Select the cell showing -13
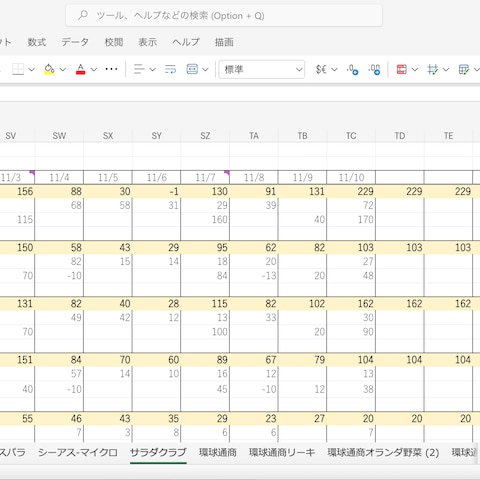 [254, 275]
